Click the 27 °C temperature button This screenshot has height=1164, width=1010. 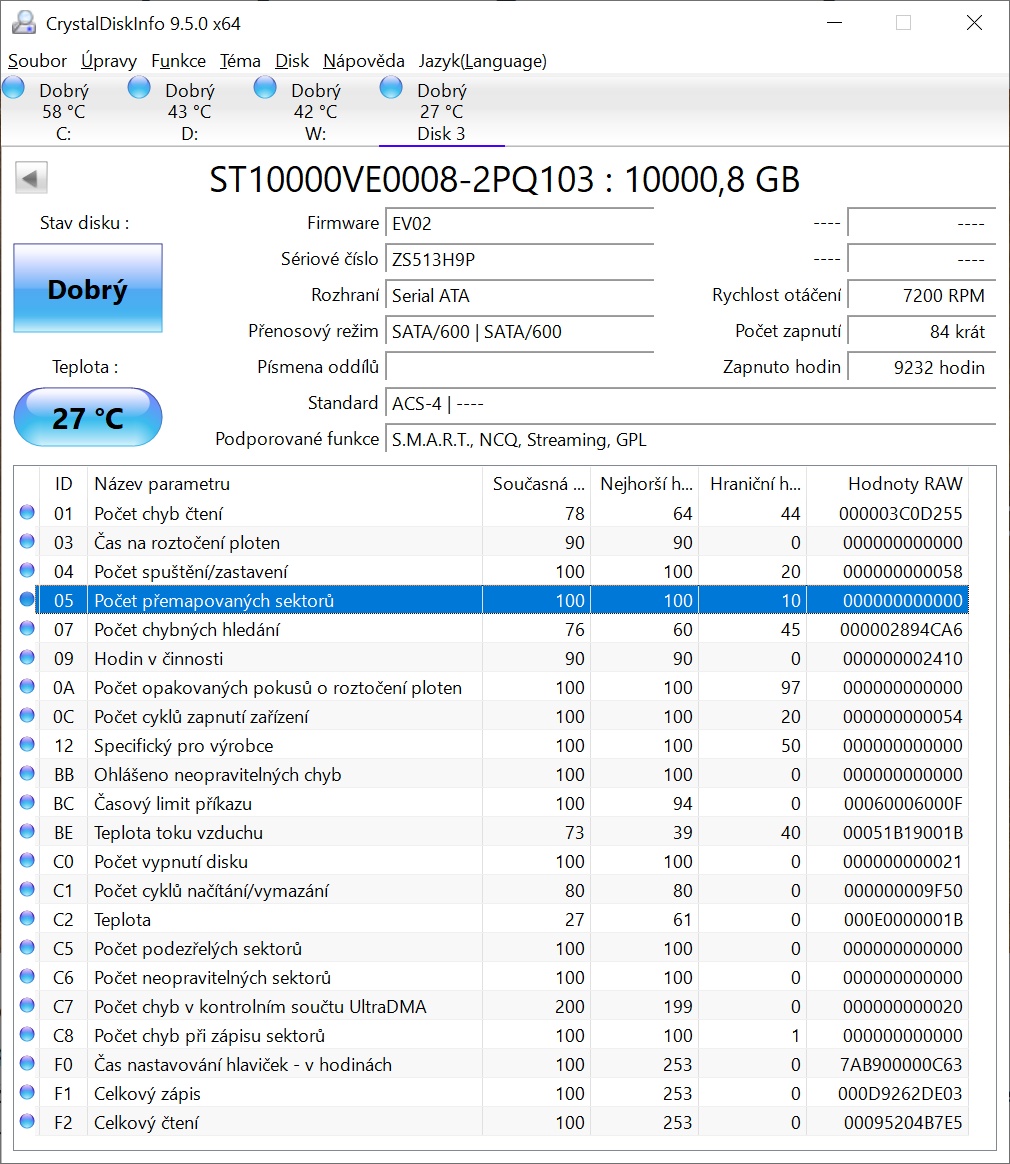88,418
